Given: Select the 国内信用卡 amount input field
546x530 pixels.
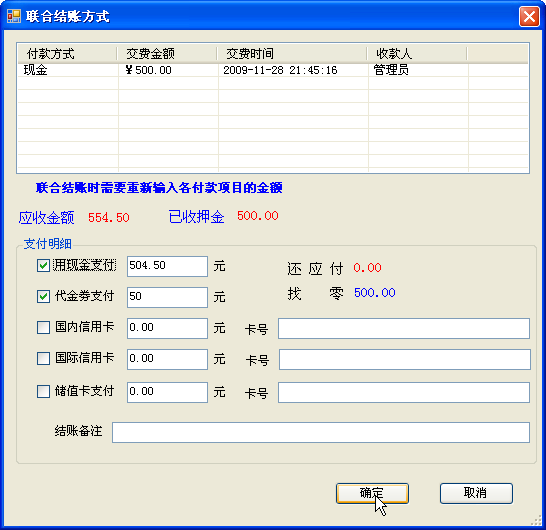Looking at the screenshot, I should [x=167, y=328].
